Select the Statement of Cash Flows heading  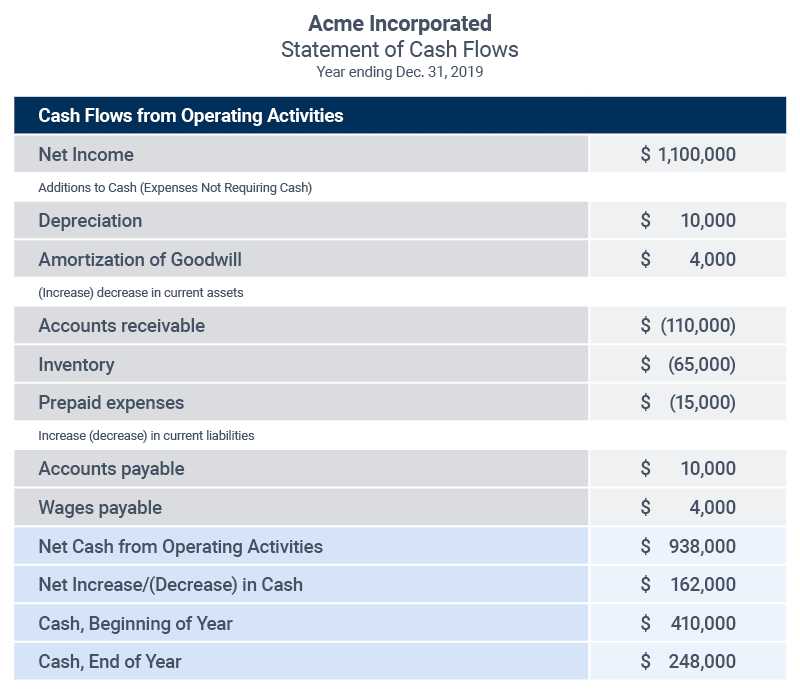400,49
